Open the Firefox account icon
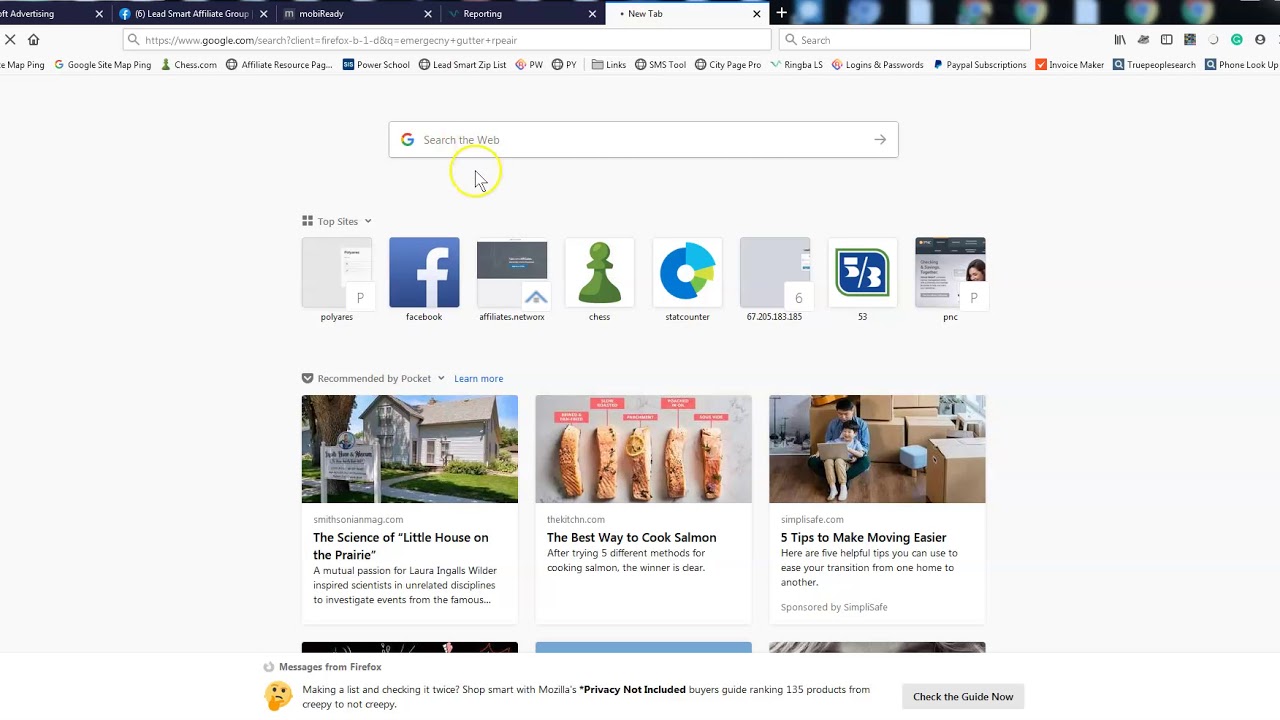 point(1260,40)
